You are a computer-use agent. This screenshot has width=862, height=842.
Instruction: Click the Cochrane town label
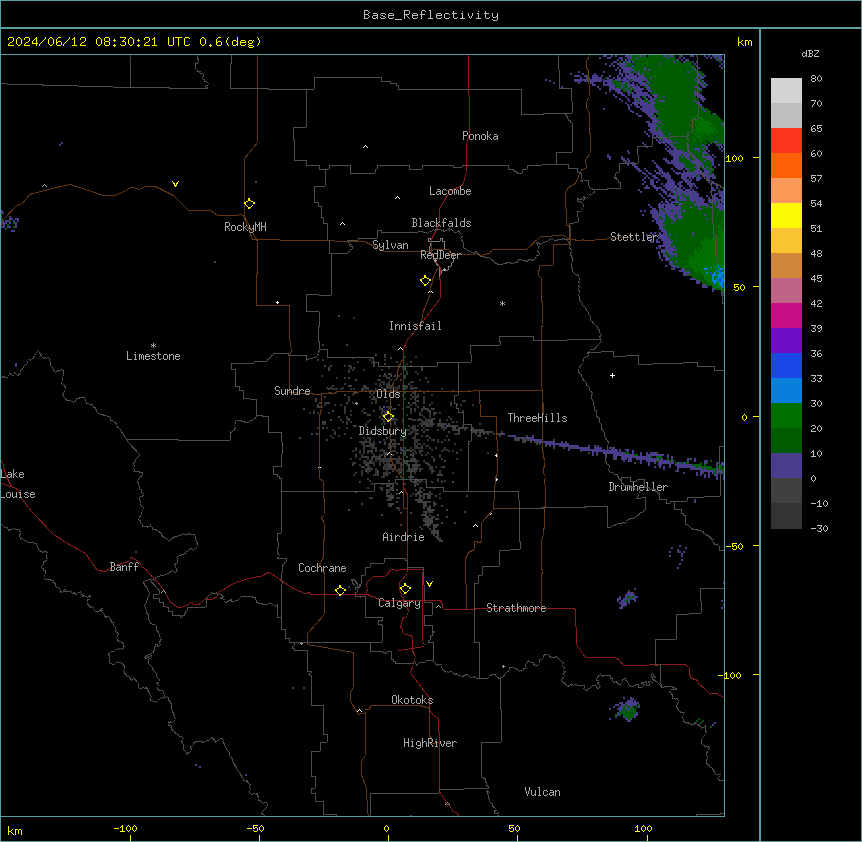[322, 568]
